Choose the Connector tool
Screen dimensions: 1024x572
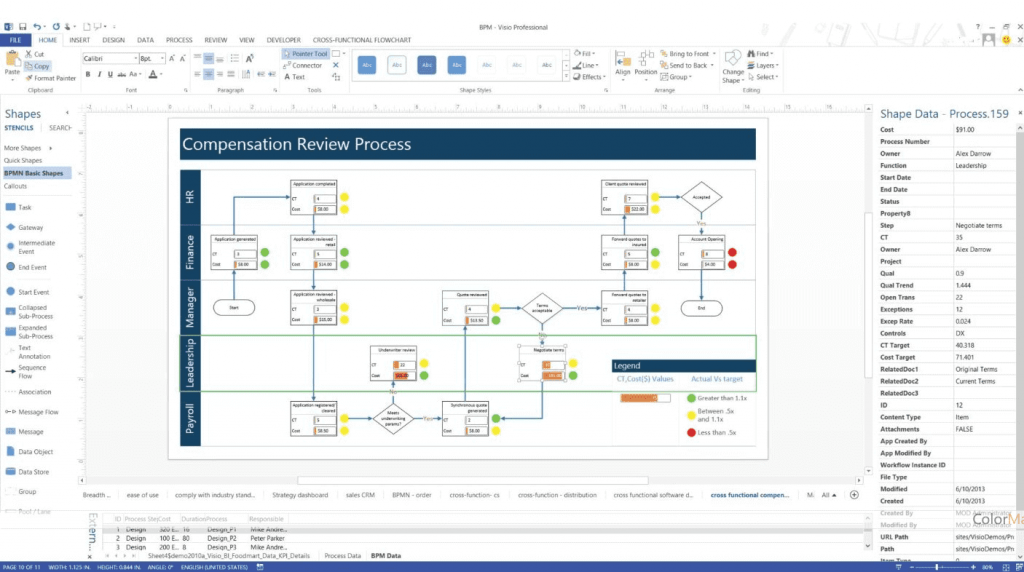[x=305, y=66]
